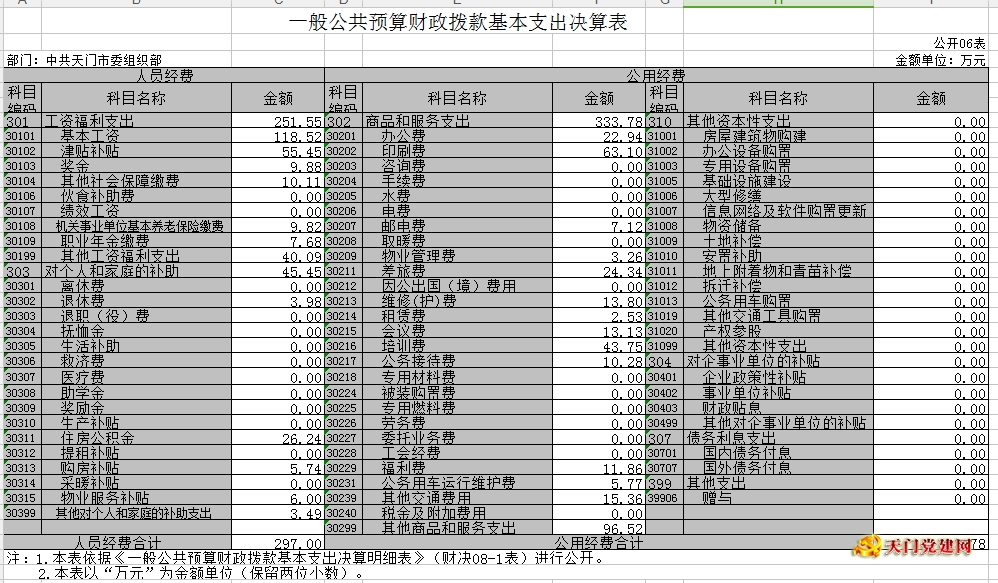Image resolution: width=998 pixels, height=583 pixels.
Task: Click the 工资福利支出 cell
Action: (137, 120)
